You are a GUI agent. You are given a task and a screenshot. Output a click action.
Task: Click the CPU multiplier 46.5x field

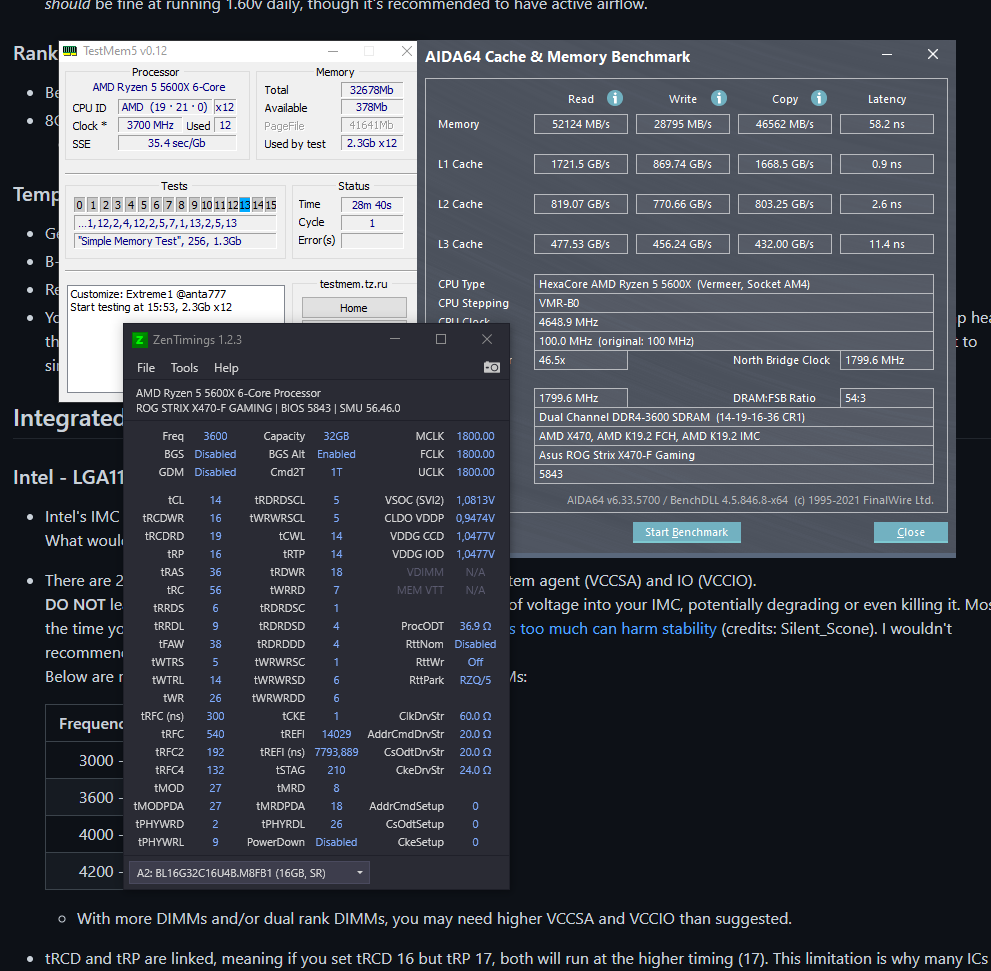coord(581,360)
